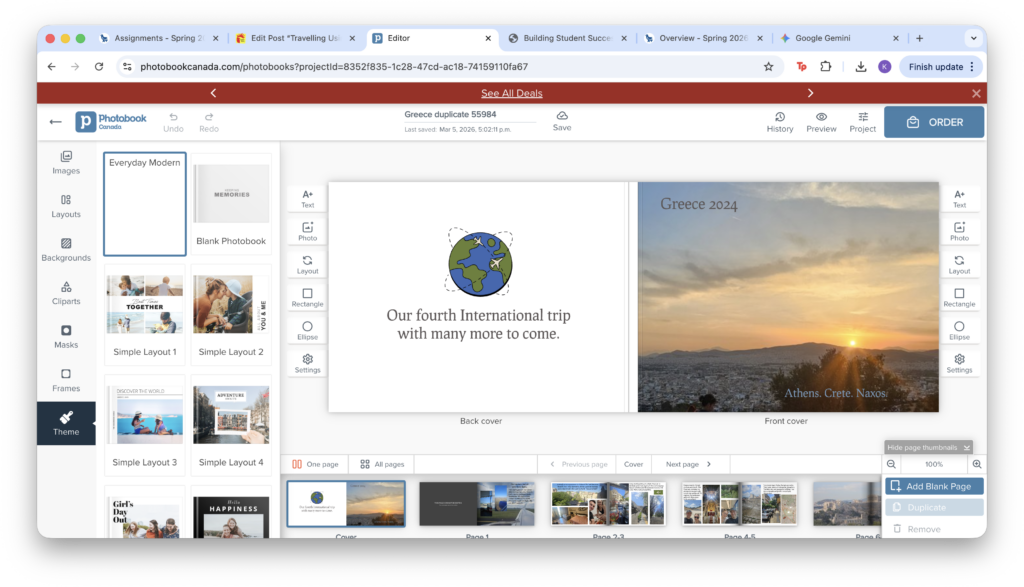Add Ellipse shape to back cover
The height and width of the screenshot is (587, 1024).
pos(307,331)
